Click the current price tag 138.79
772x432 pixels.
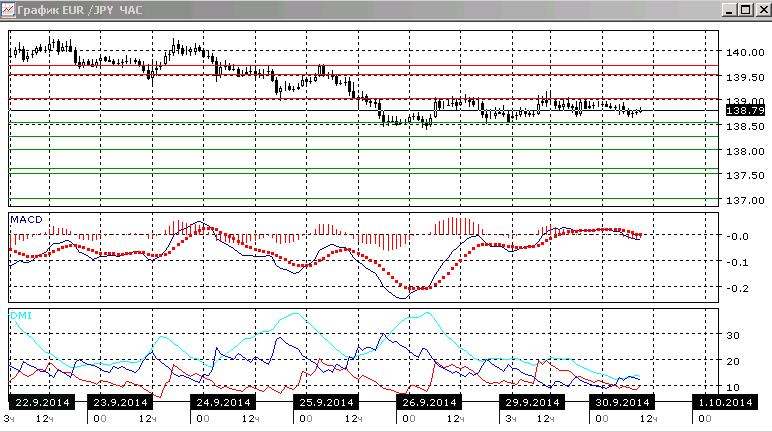[x=745, y=110]
